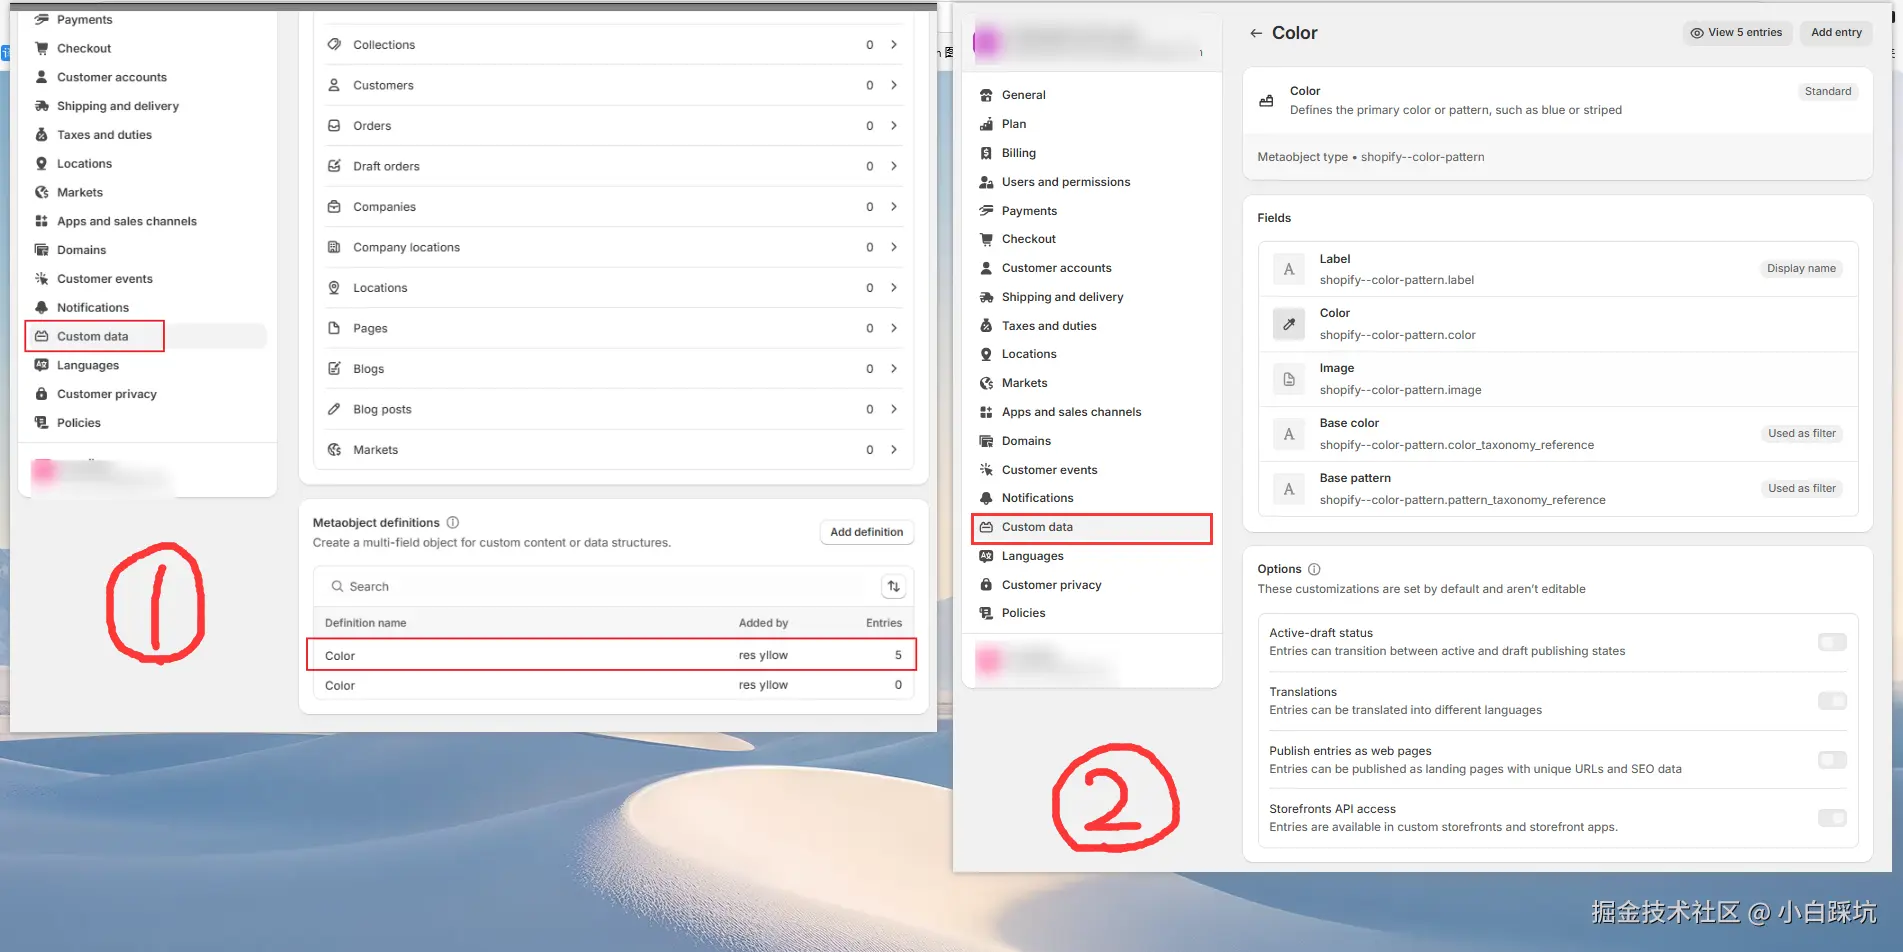This screenshot has width=1903, height=952.
Task: Click the Used as filter badge on Base color
Action: [1802, 433]
